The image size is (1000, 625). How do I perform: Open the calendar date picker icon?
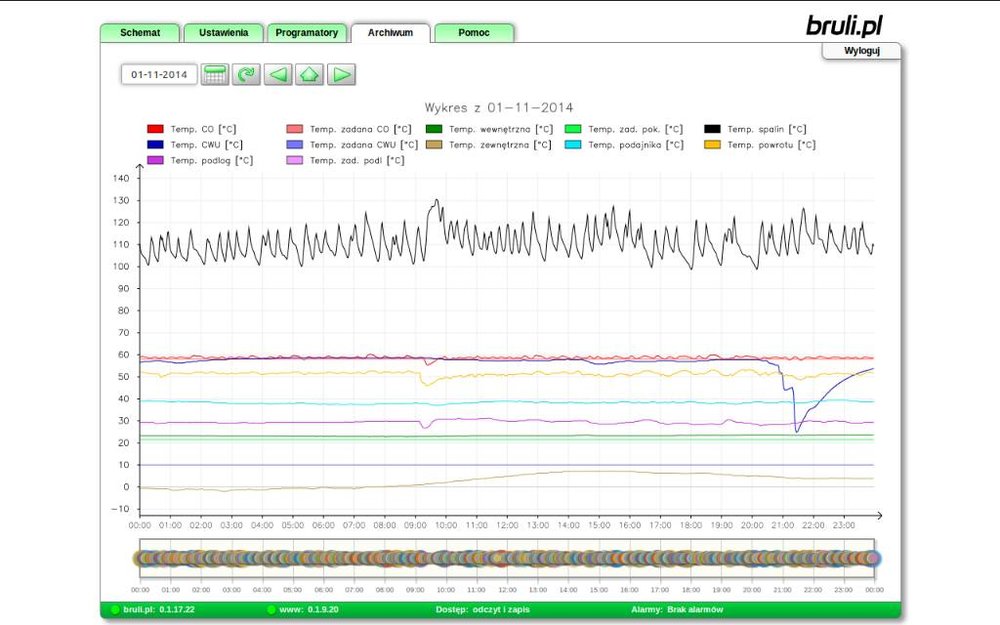click(x=215, y=74)
